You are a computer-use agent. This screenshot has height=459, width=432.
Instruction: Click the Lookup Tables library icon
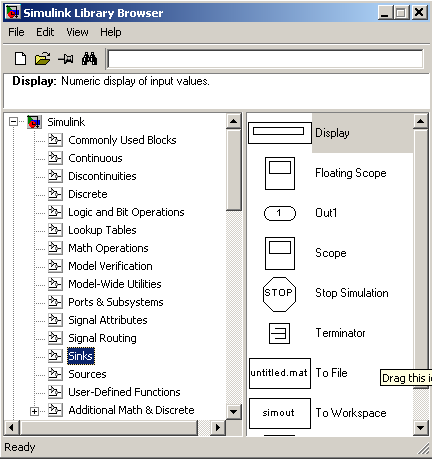55,230
